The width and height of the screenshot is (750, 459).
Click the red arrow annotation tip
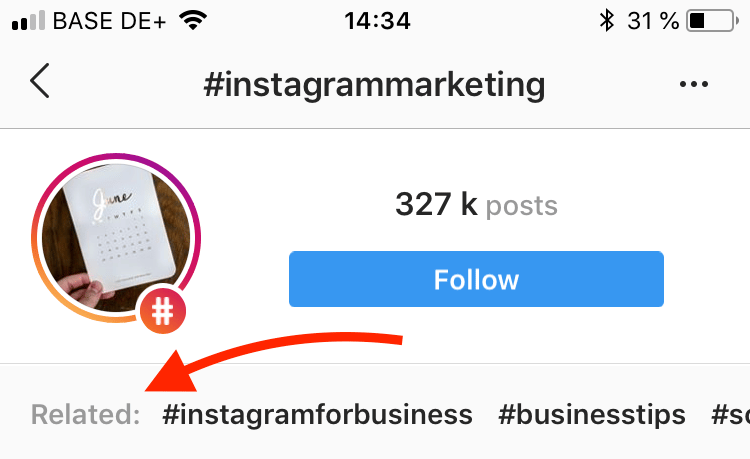pos(158,384)
